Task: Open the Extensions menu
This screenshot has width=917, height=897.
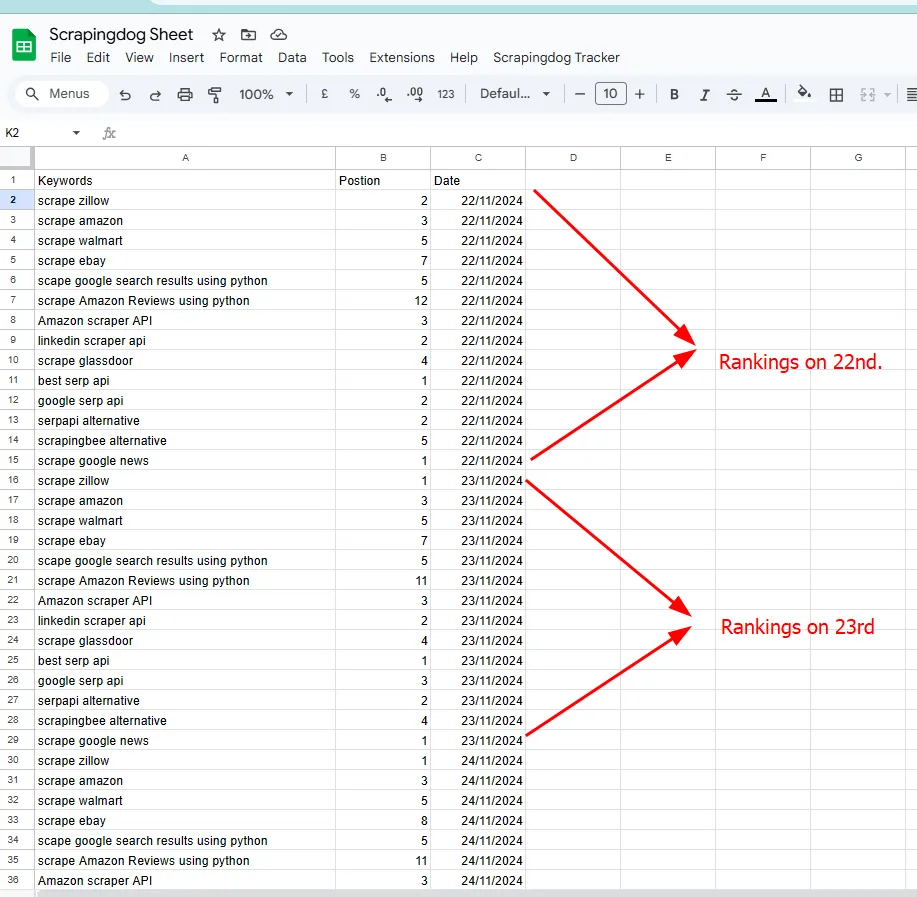Action: 401,58
